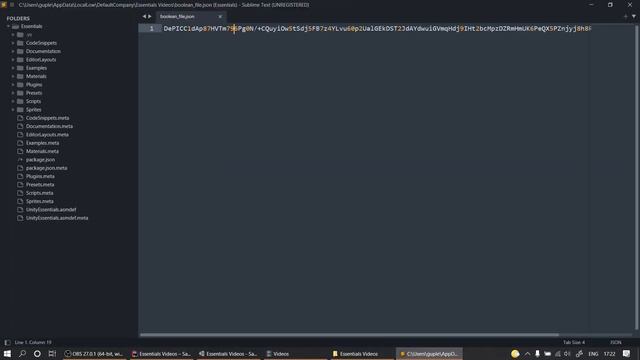Open tab list dropdown arrow

click(x=634, y=17)
